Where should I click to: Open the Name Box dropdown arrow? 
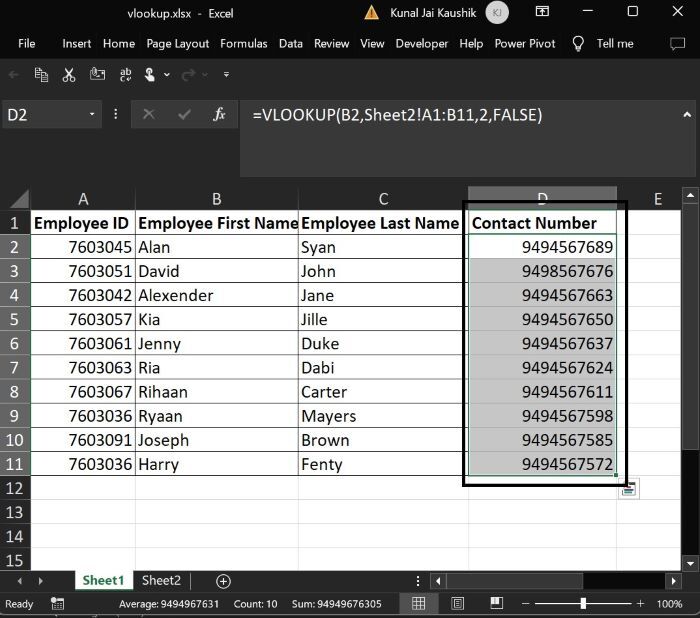(92, 114)
